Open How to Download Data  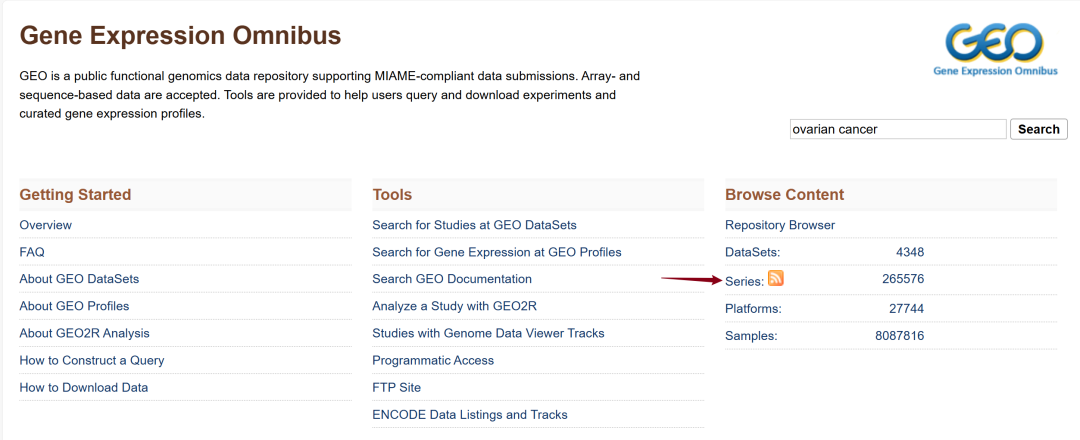(83, 387)
